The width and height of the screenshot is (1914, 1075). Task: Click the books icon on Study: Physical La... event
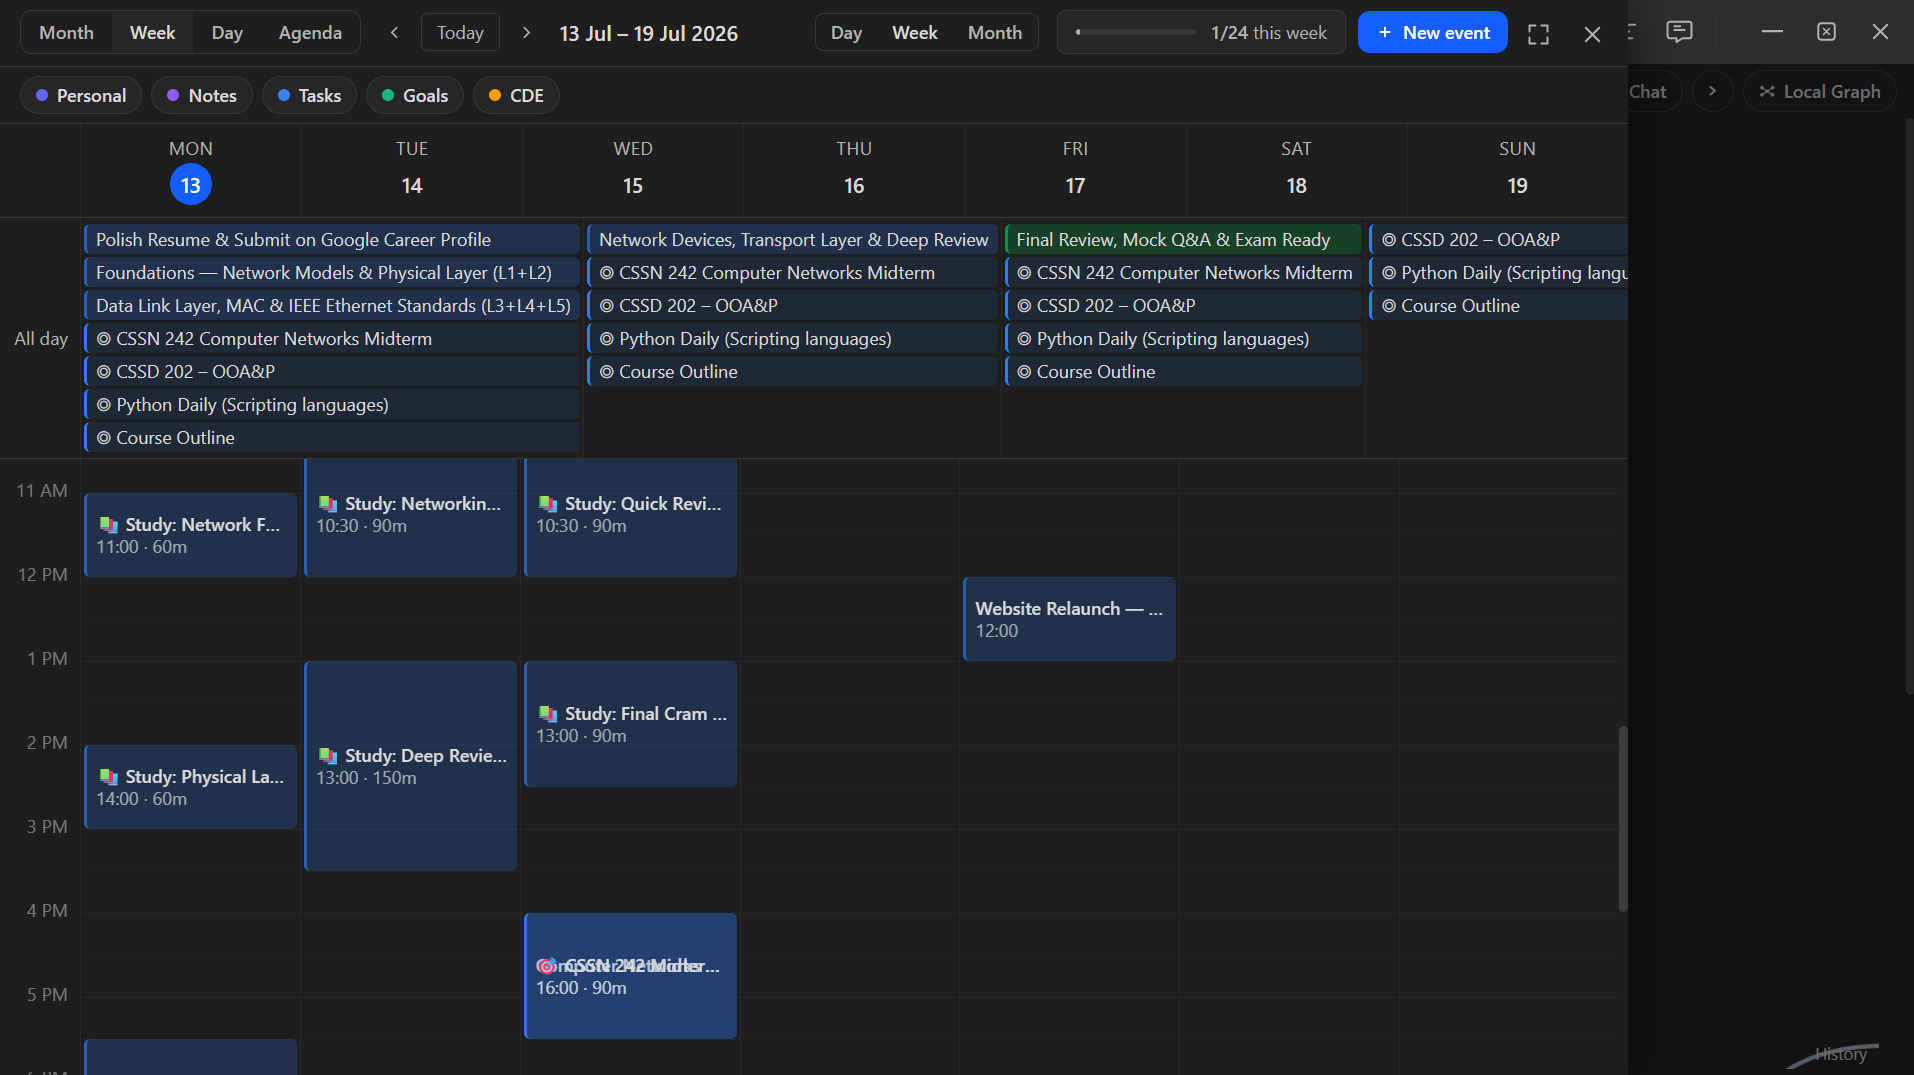click(x=108, y=777)
